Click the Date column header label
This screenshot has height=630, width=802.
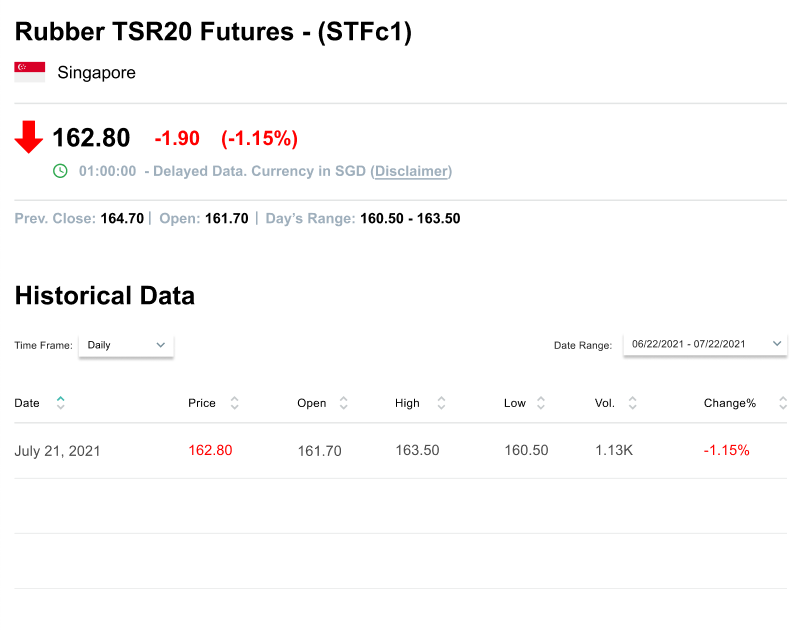(27, 403)
